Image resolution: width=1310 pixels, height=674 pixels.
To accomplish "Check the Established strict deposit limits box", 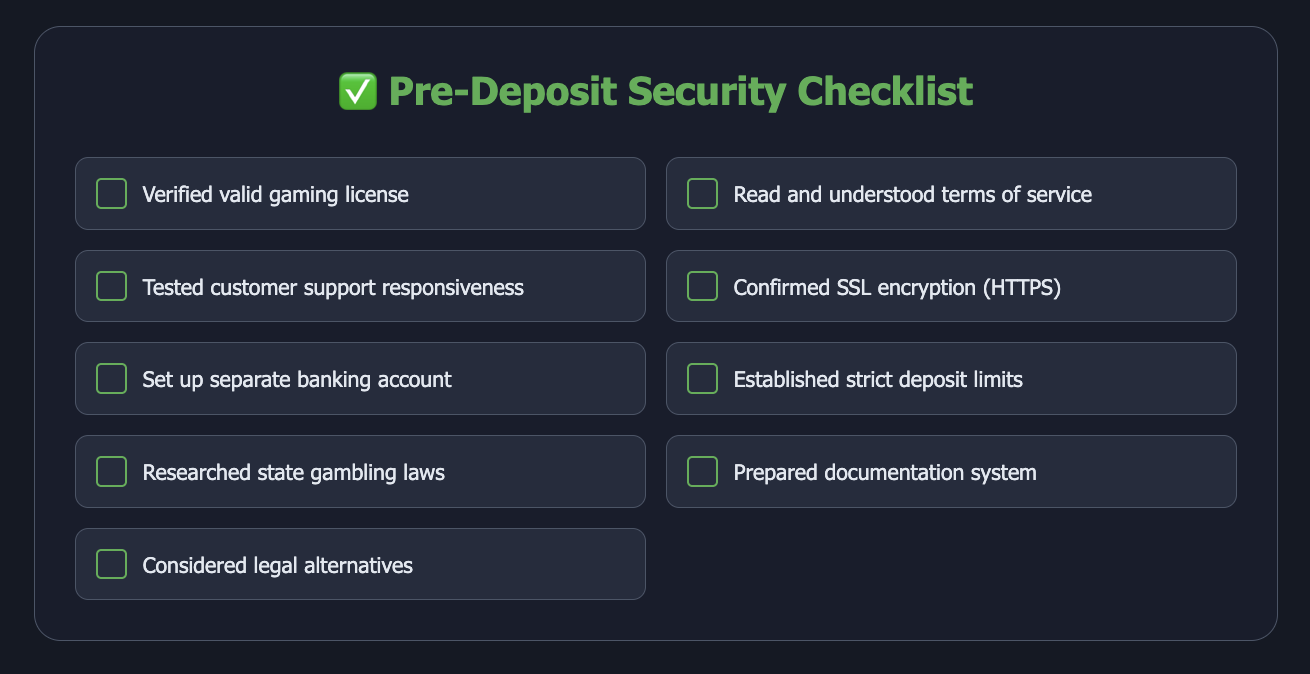I will [x=702, y=379].
